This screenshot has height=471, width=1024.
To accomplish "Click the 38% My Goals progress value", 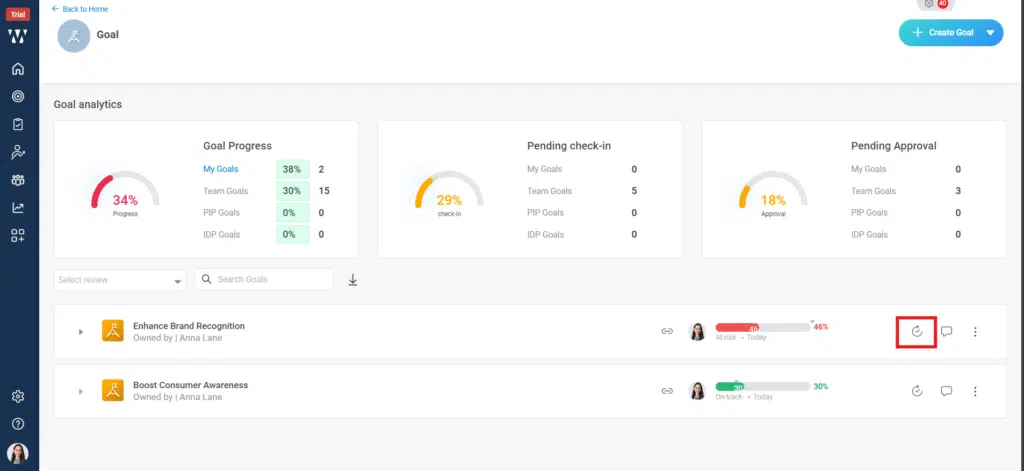I will [292, 169].
